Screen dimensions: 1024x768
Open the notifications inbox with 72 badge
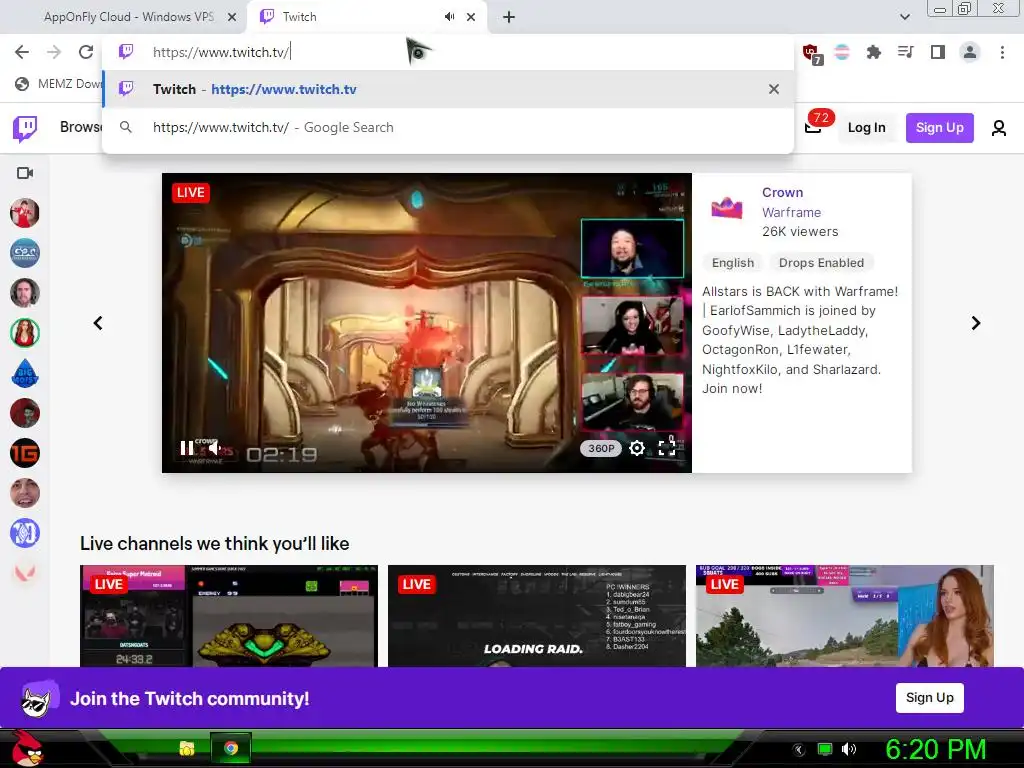click(813, 127)
